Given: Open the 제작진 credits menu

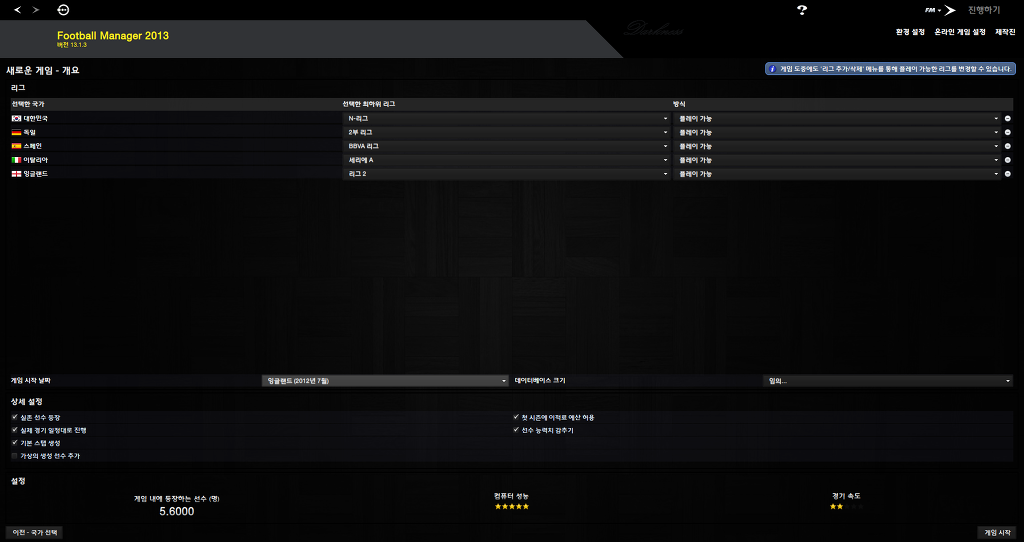Looking at the screenshot, I should click(x=1005, y=32).
